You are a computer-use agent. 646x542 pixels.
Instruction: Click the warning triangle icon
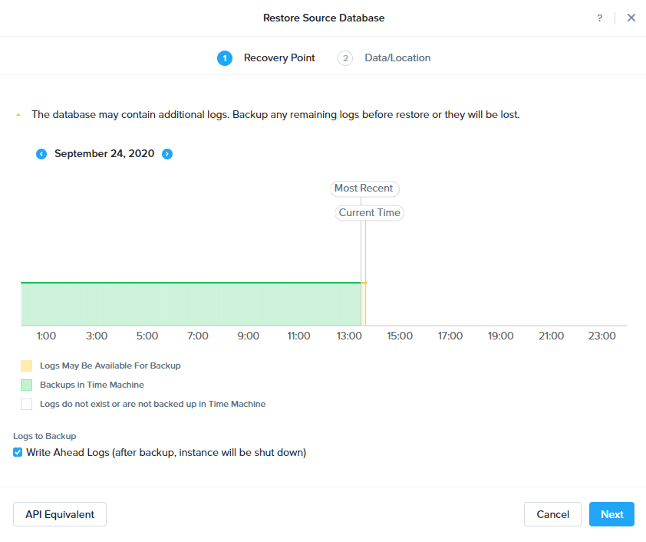click(18, 115)
